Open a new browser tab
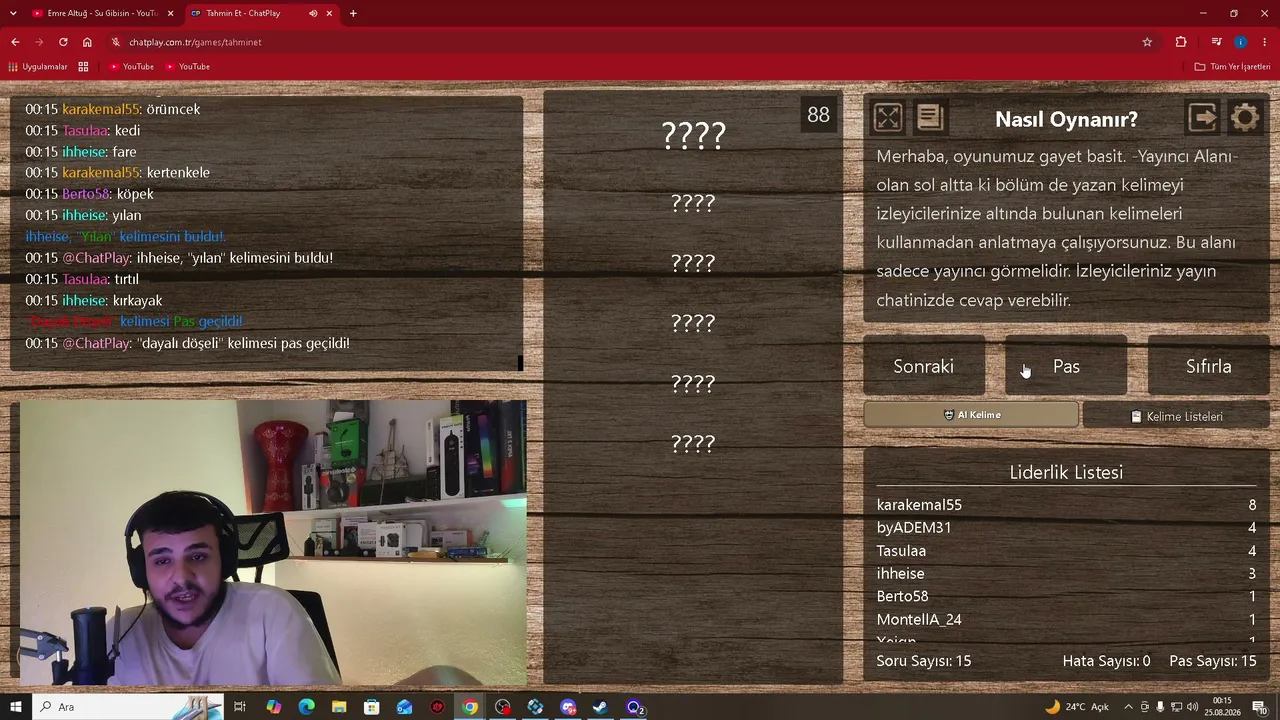The height and width of the screenshot is (720, 1280). click(x=353, y=13)
